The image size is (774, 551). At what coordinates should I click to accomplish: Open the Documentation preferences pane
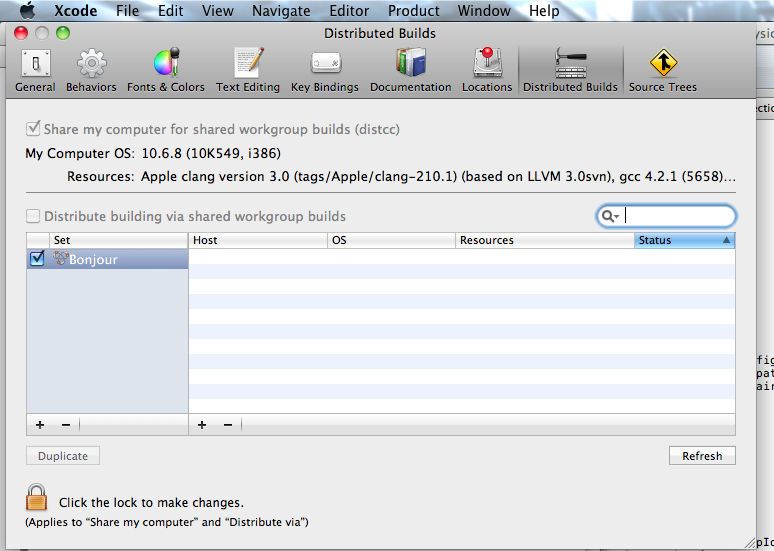[411, 70]
